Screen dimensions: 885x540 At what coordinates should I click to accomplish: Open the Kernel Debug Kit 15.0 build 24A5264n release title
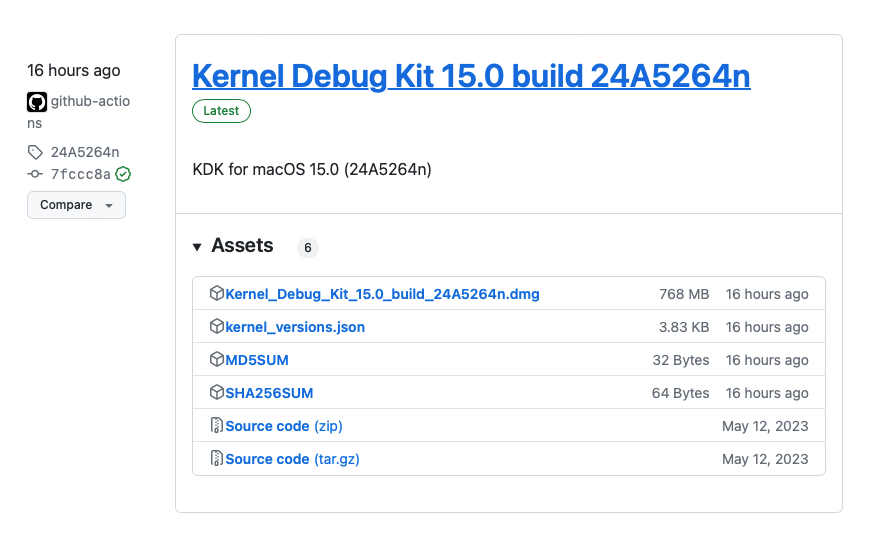[471, 76]
